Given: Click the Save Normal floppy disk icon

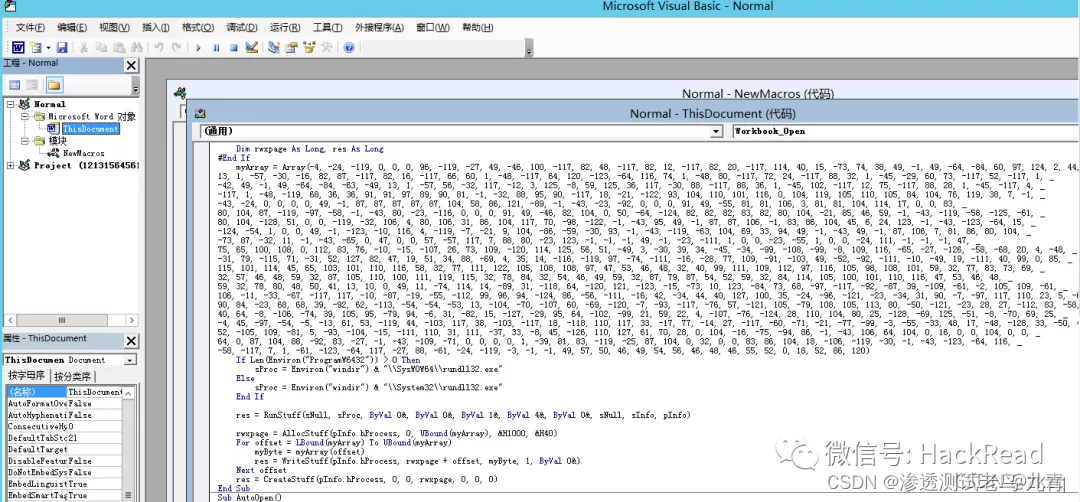Looking at the screenshot, I should [62, 48].
